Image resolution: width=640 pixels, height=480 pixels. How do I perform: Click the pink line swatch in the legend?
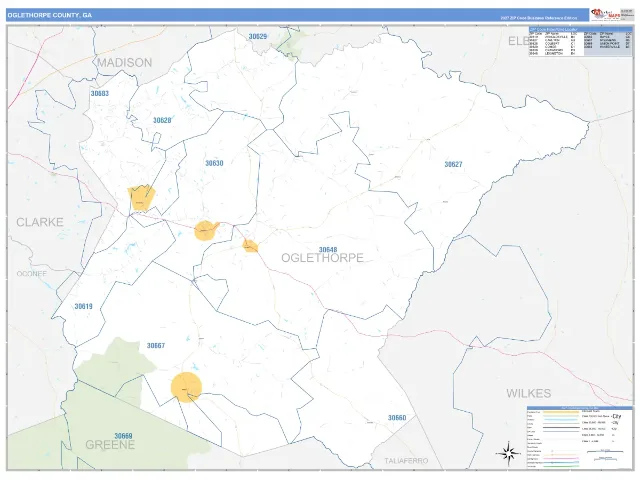coord(561,458)
